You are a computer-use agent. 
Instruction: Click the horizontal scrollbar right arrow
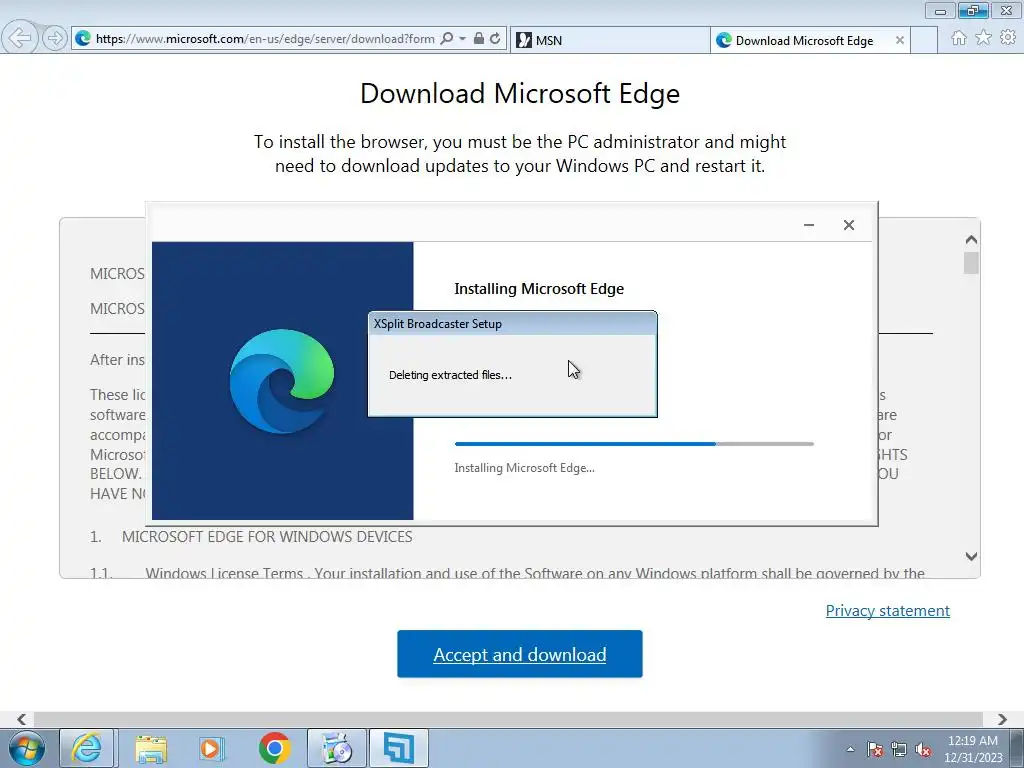click(1002, 719)
